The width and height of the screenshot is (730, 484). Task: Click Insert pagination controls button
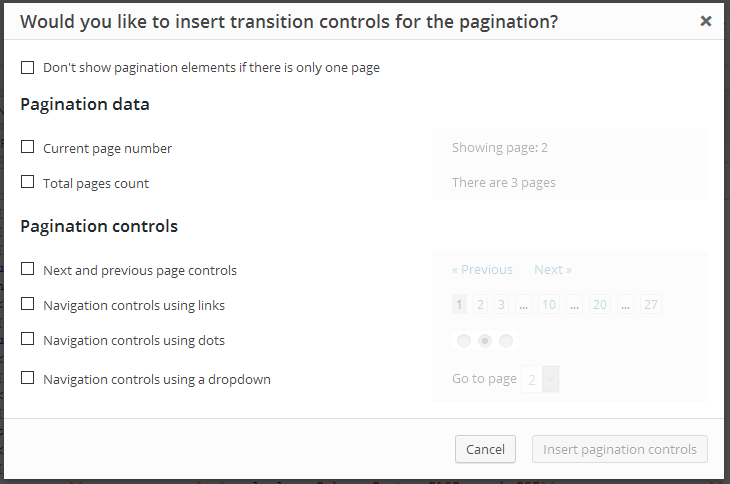(620, 449)
